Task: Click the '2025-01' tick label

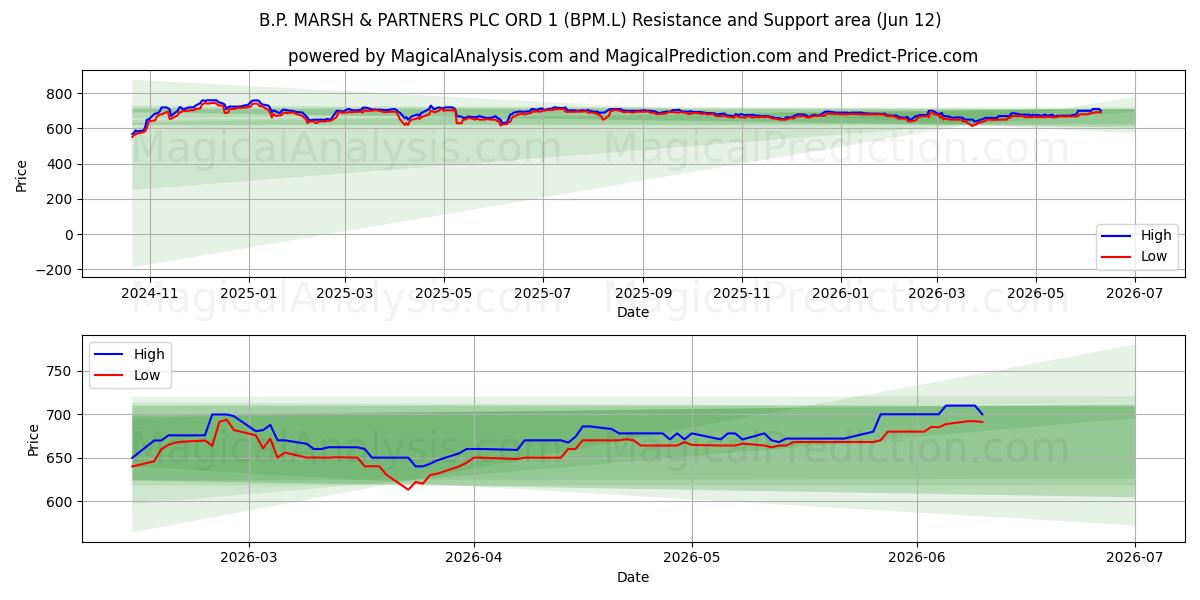Action: pos(249,293)
